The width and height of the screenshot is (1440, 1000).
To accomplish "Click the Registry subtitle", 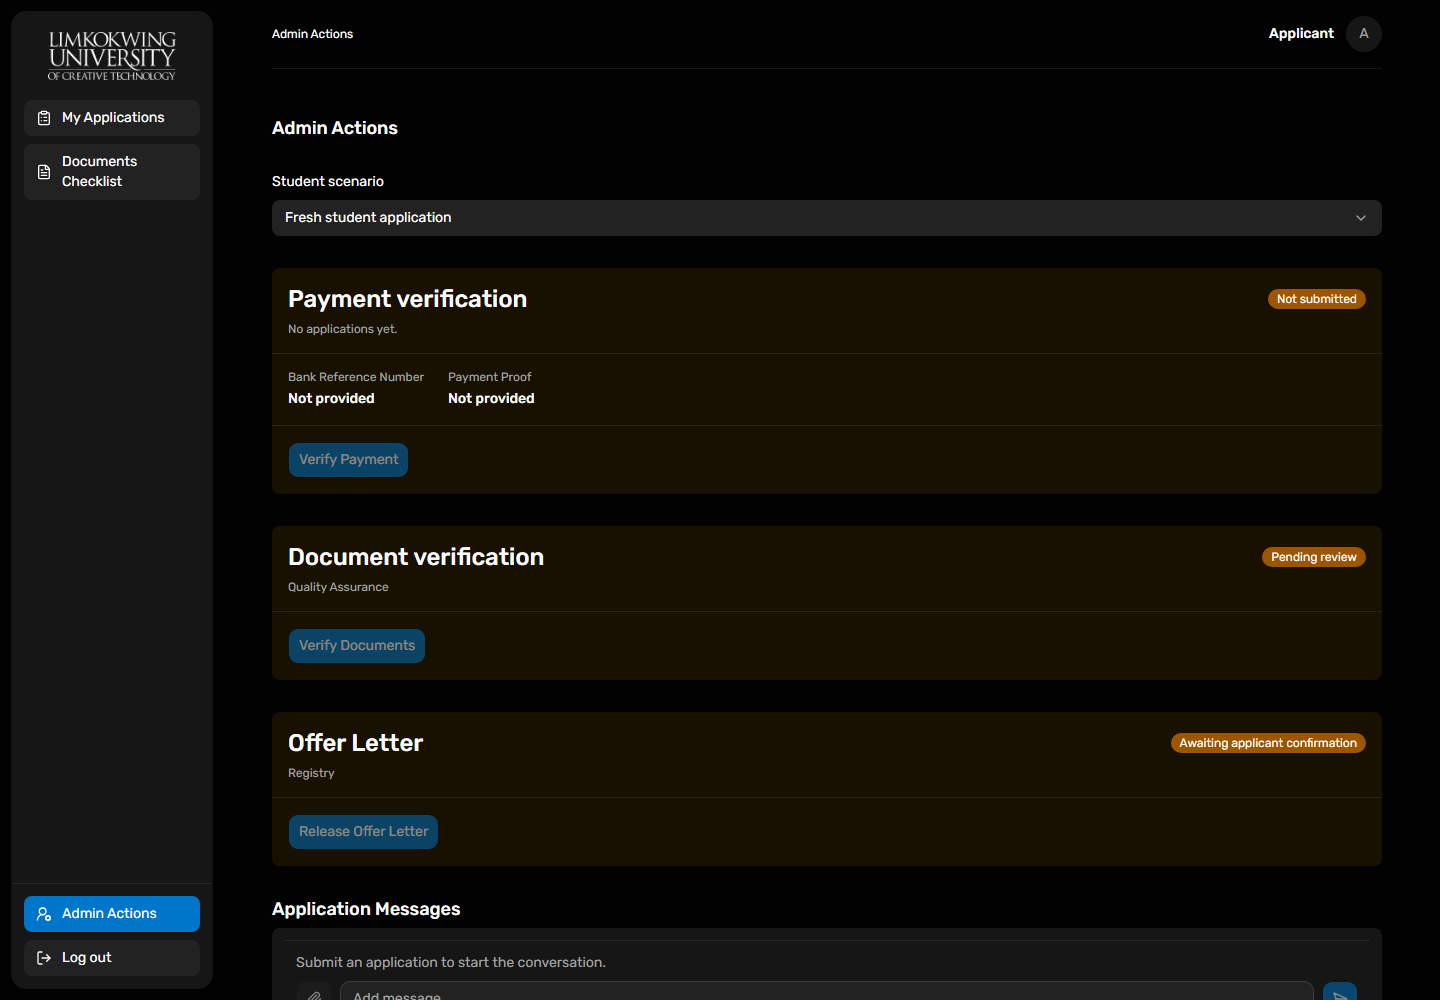I will point(311,773).
